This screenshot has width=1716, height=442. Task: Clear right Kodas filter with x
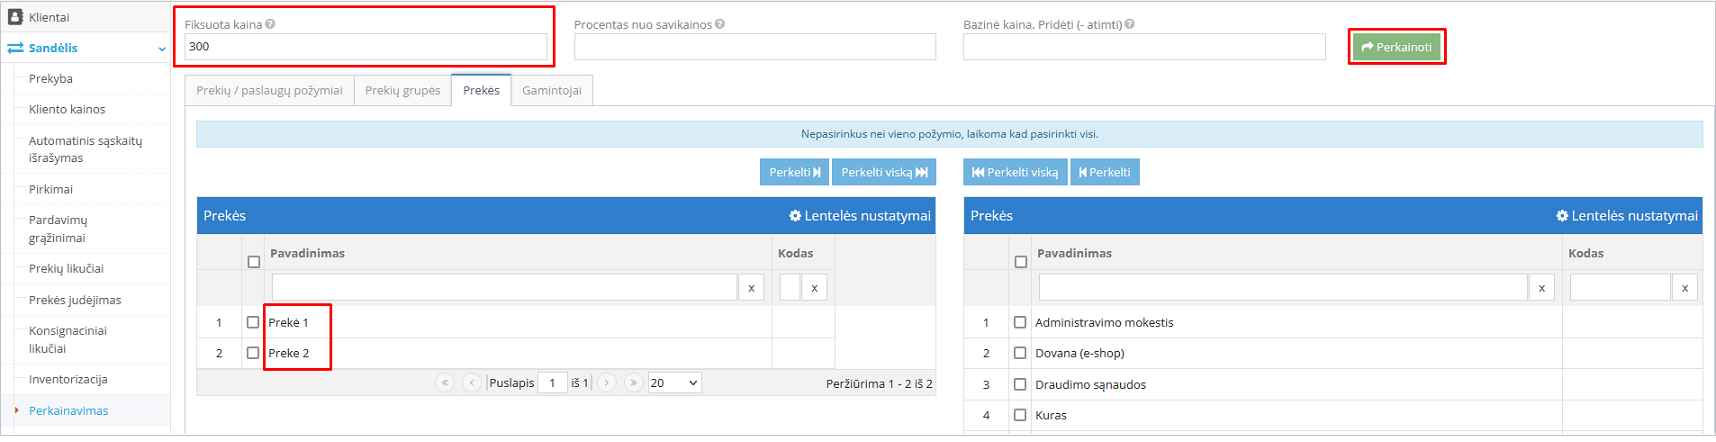tap(1685, 288)
